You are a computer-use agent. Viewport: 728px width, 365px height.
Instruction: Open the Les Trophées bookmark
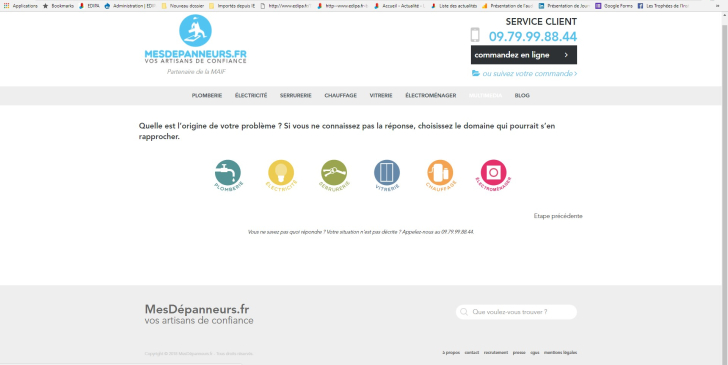pyautogui.click(x=663, y=6)
